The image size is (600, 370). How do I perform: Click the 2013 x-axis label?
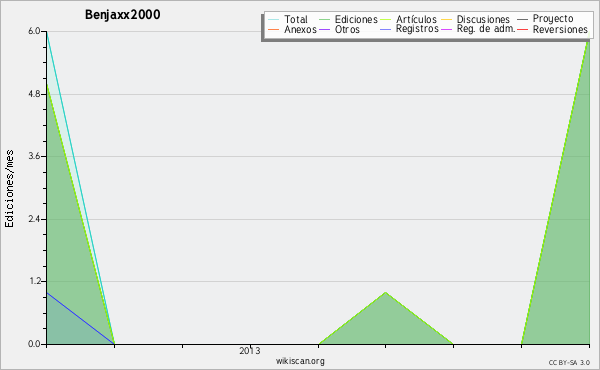pos(250,351)
